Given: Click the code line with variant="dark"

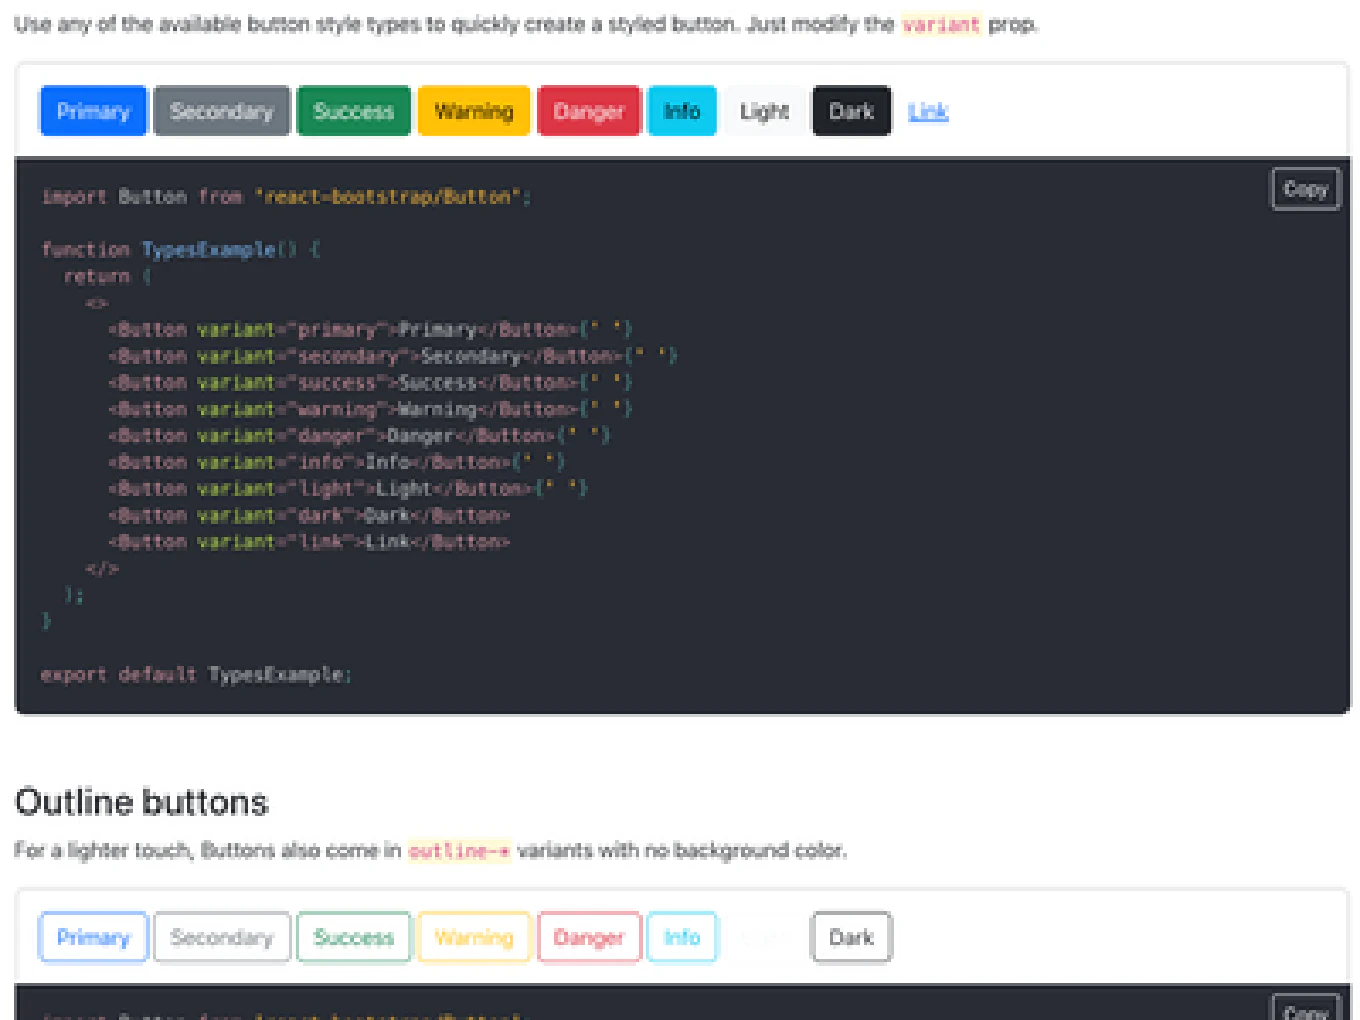Looking at the screenshot, I should click(x=309, y=515).
